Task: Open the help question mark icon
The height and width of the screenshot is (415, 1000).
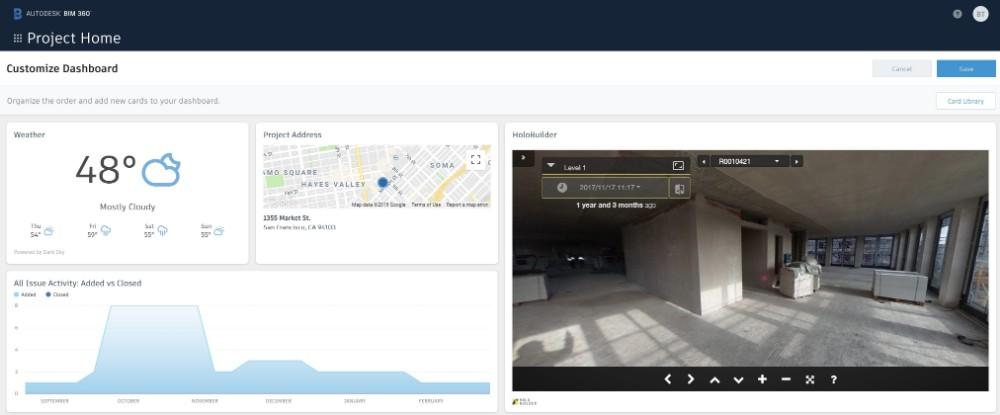Action: click(x=957, y=14)
